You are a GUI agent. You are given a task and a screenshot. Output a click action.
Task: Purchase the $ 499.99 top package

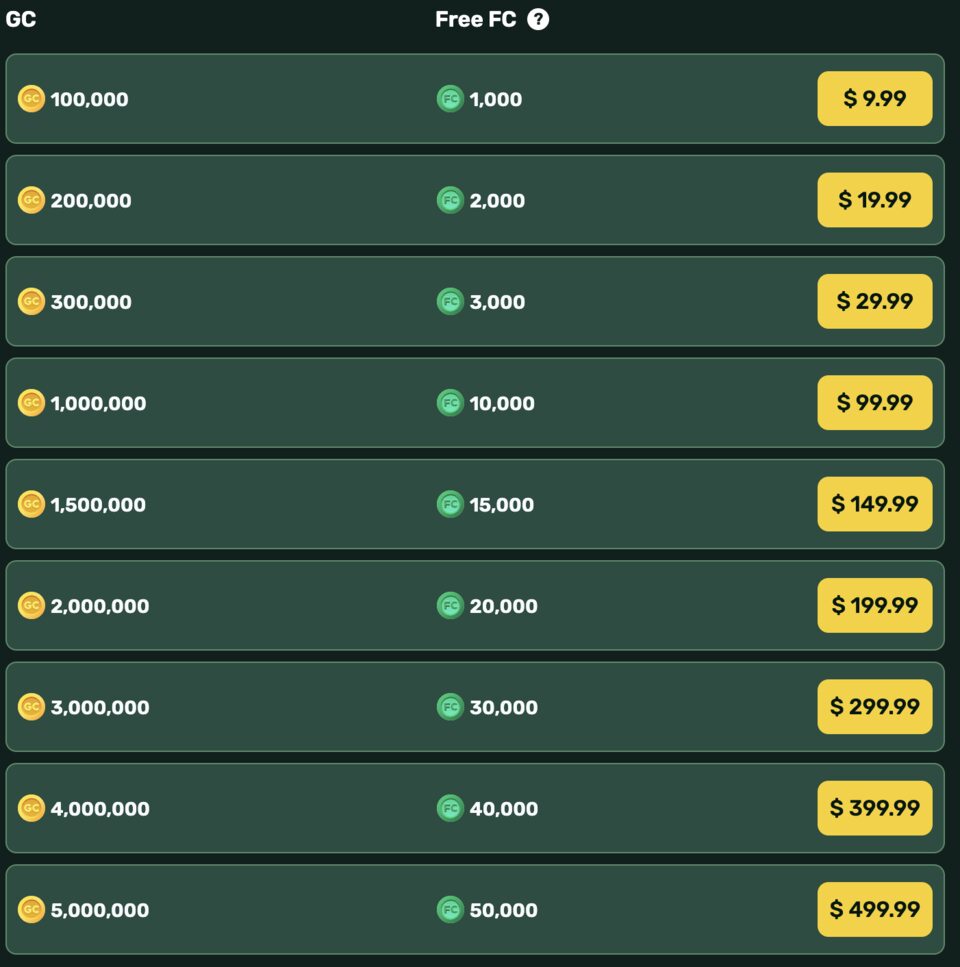coord(874,909)
